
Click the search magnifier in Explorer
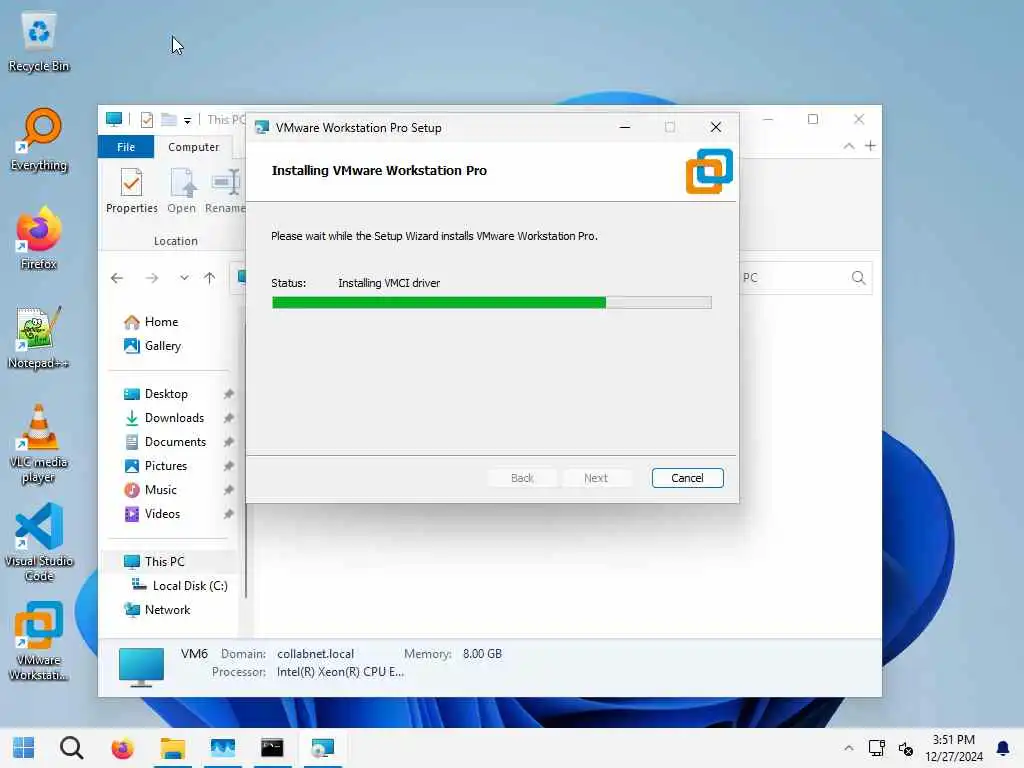tap(858, 278)
